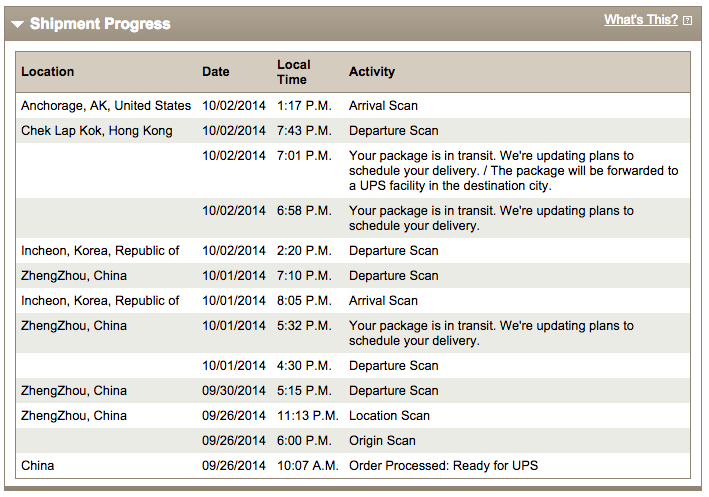Select the Activity column header
Screen dimensions: 709x497
[372, 71]
